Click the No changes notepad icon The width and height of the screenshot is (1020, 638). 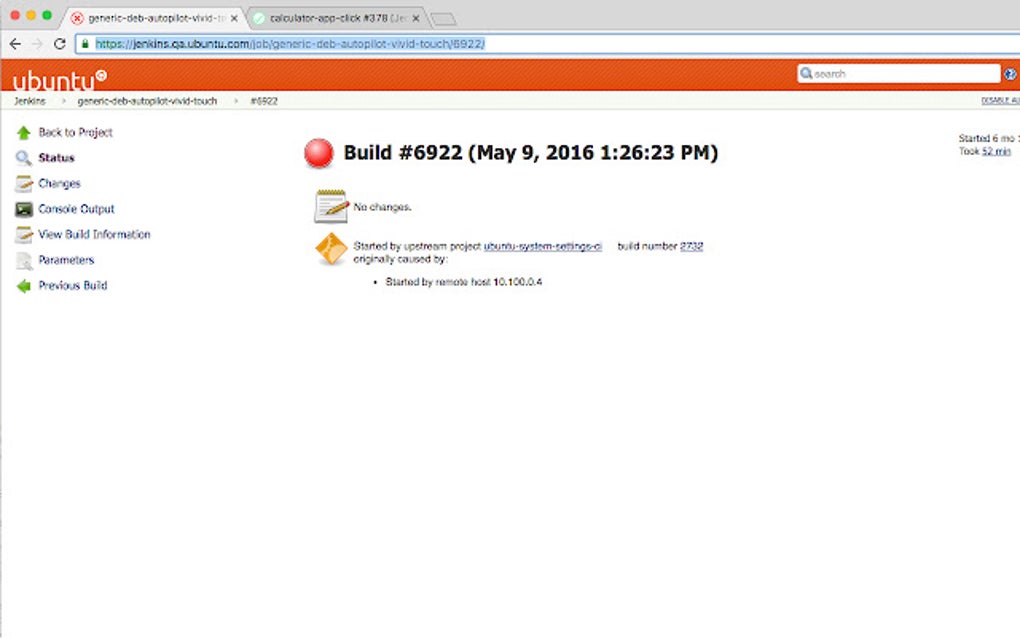(x=330, y=204)
